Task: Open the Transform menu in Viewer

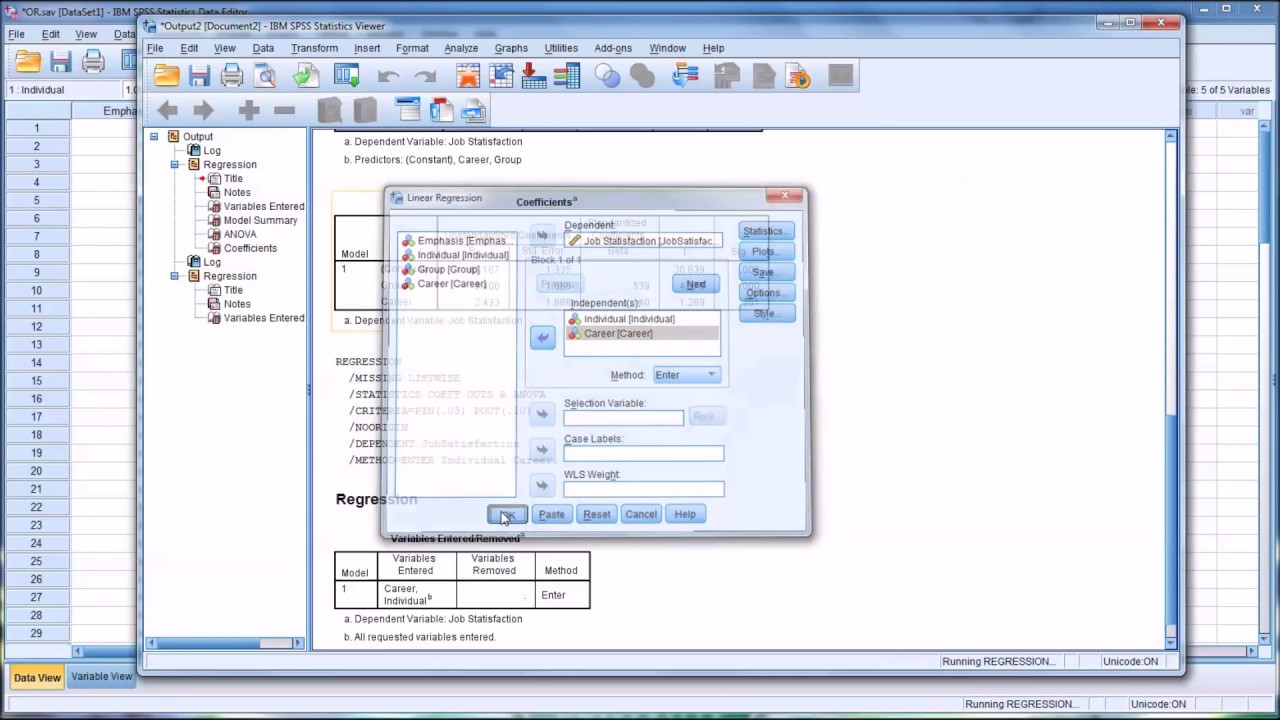Action: tap(314, 48)
